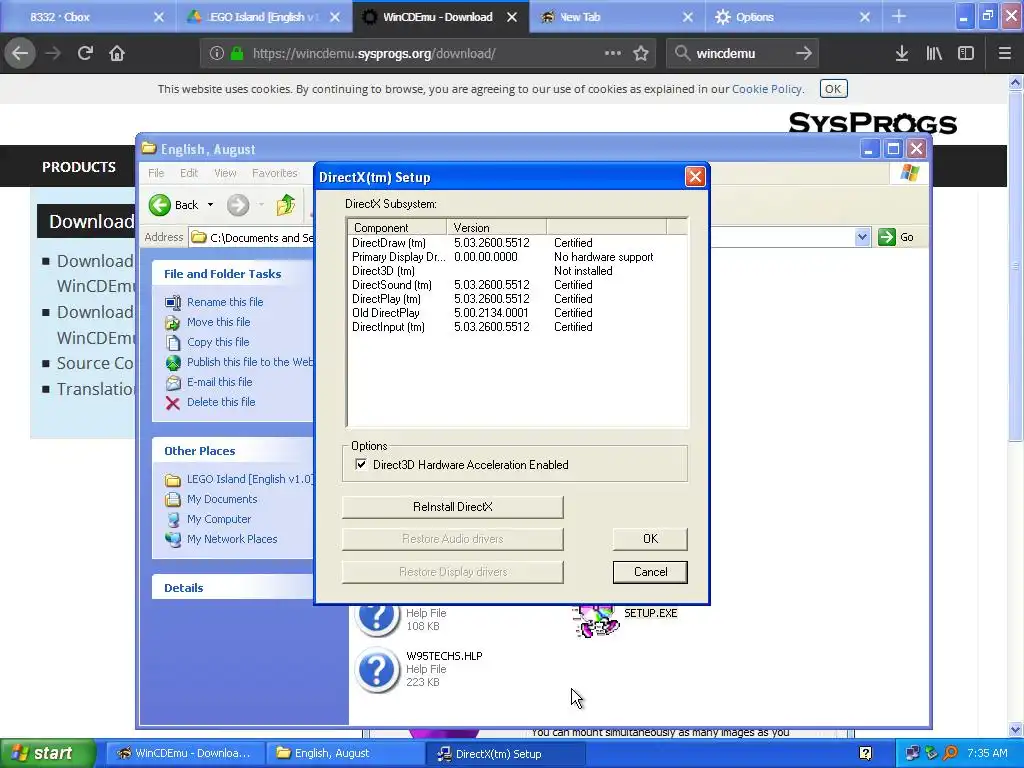Toggle the Firefox sidebar icon
Viewport: 1024px width, 768px height.
click(966, 54)
